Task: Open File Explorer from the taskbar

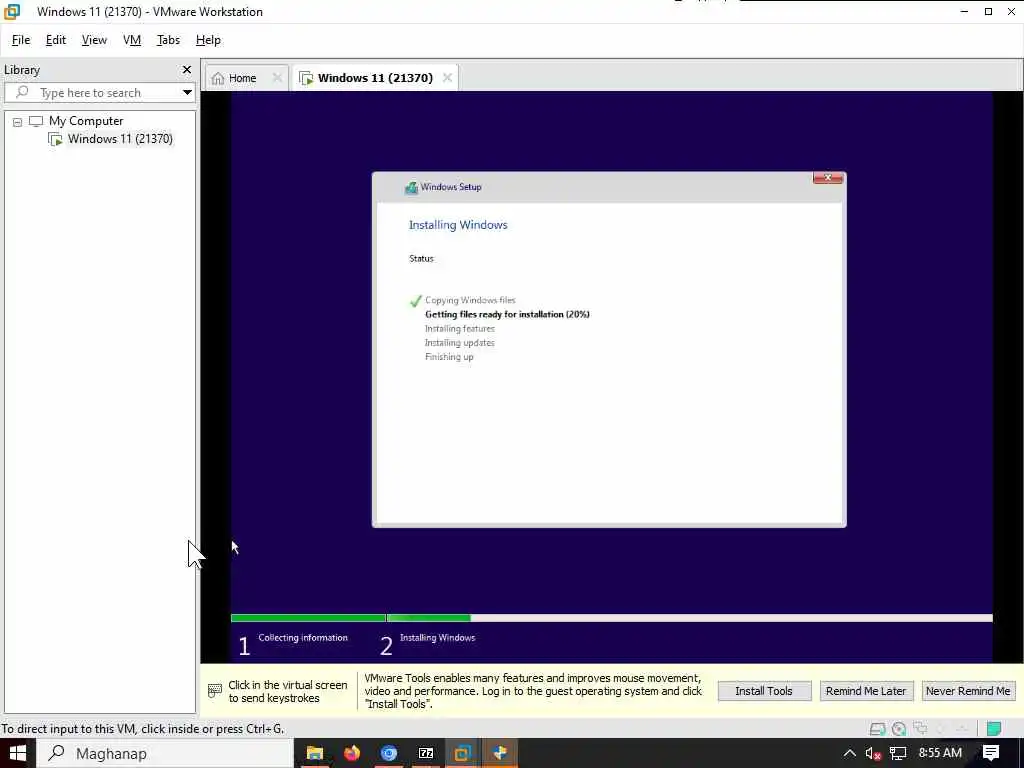Action: pos(315,753)
